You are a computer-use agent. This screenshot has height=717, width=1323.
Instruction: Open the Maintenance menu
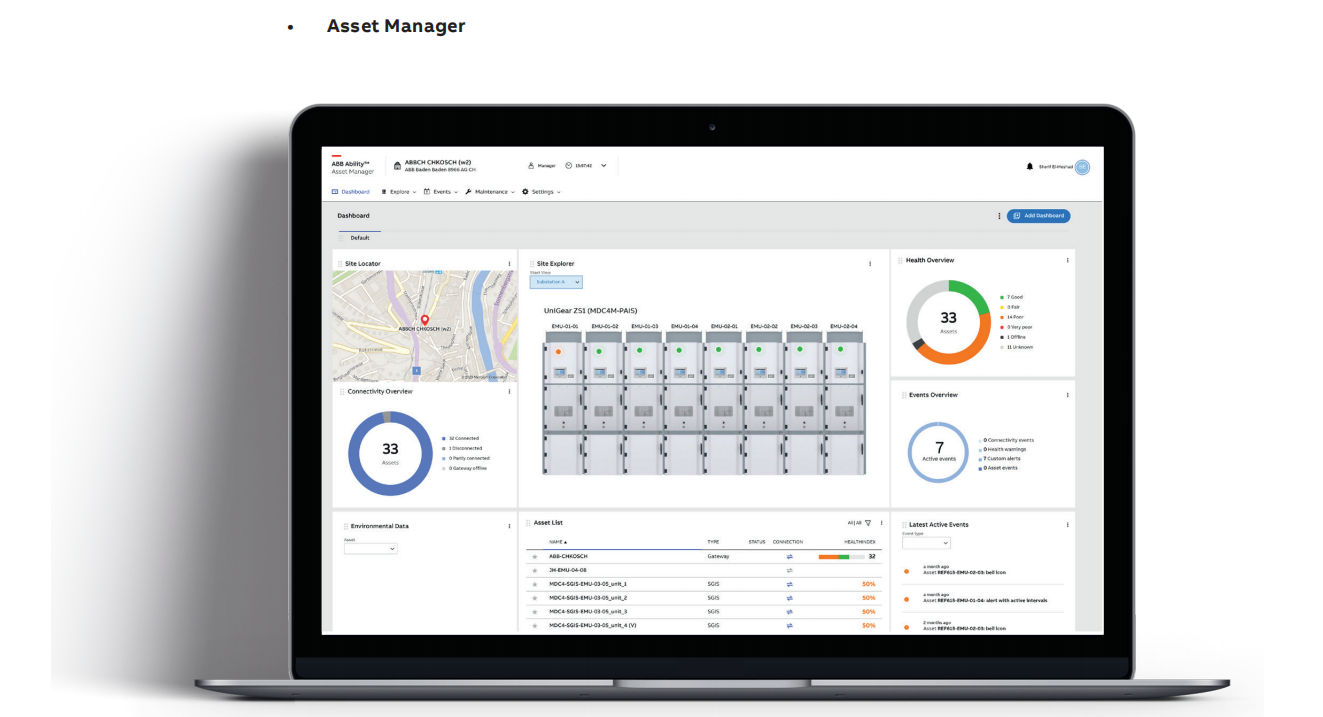(x=490, y=192)
